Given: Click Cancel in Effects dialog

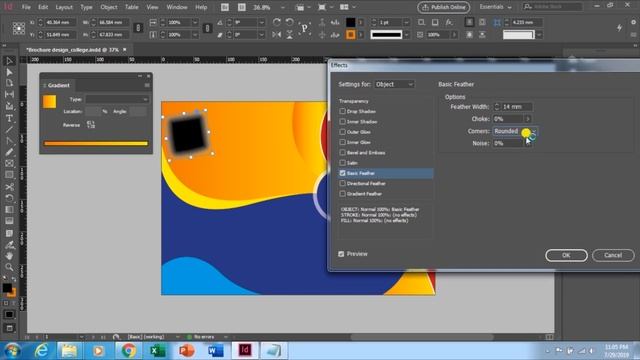Looking at the screenshot, I should point(613,255).
